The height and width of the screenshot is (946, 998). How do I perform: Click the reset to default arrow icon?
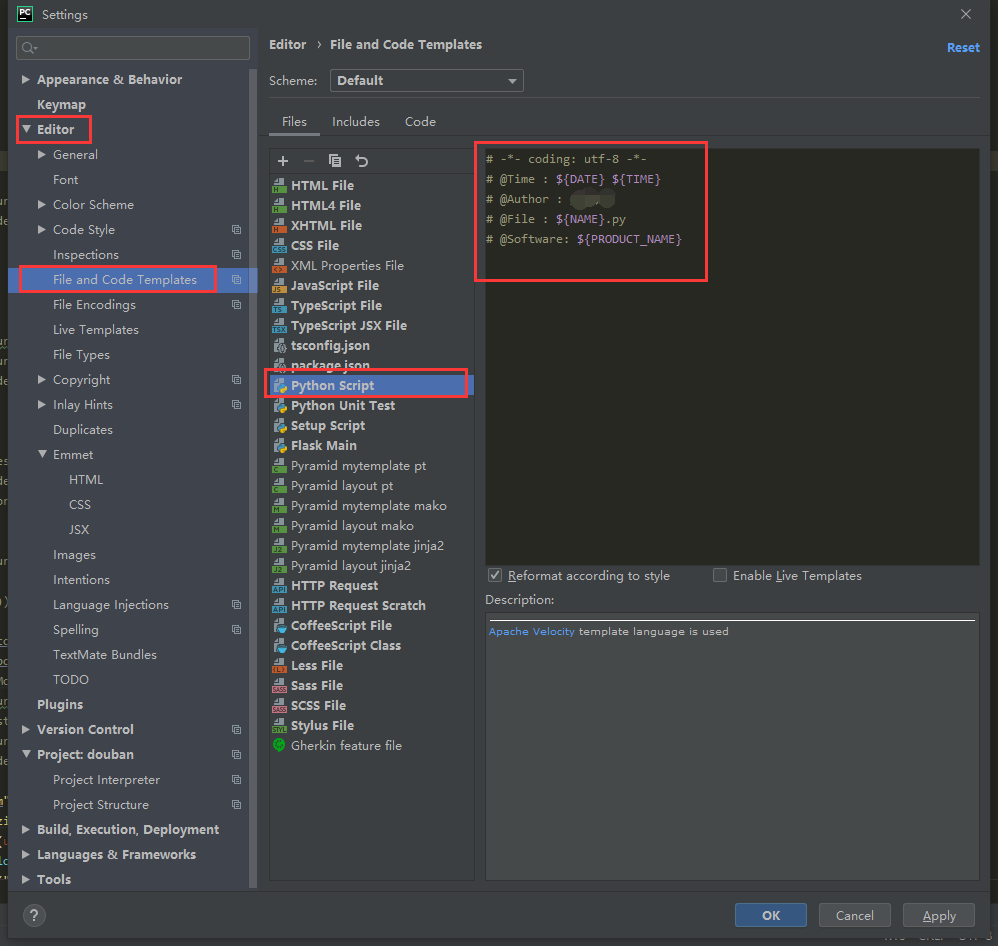(x=362, y=161)
